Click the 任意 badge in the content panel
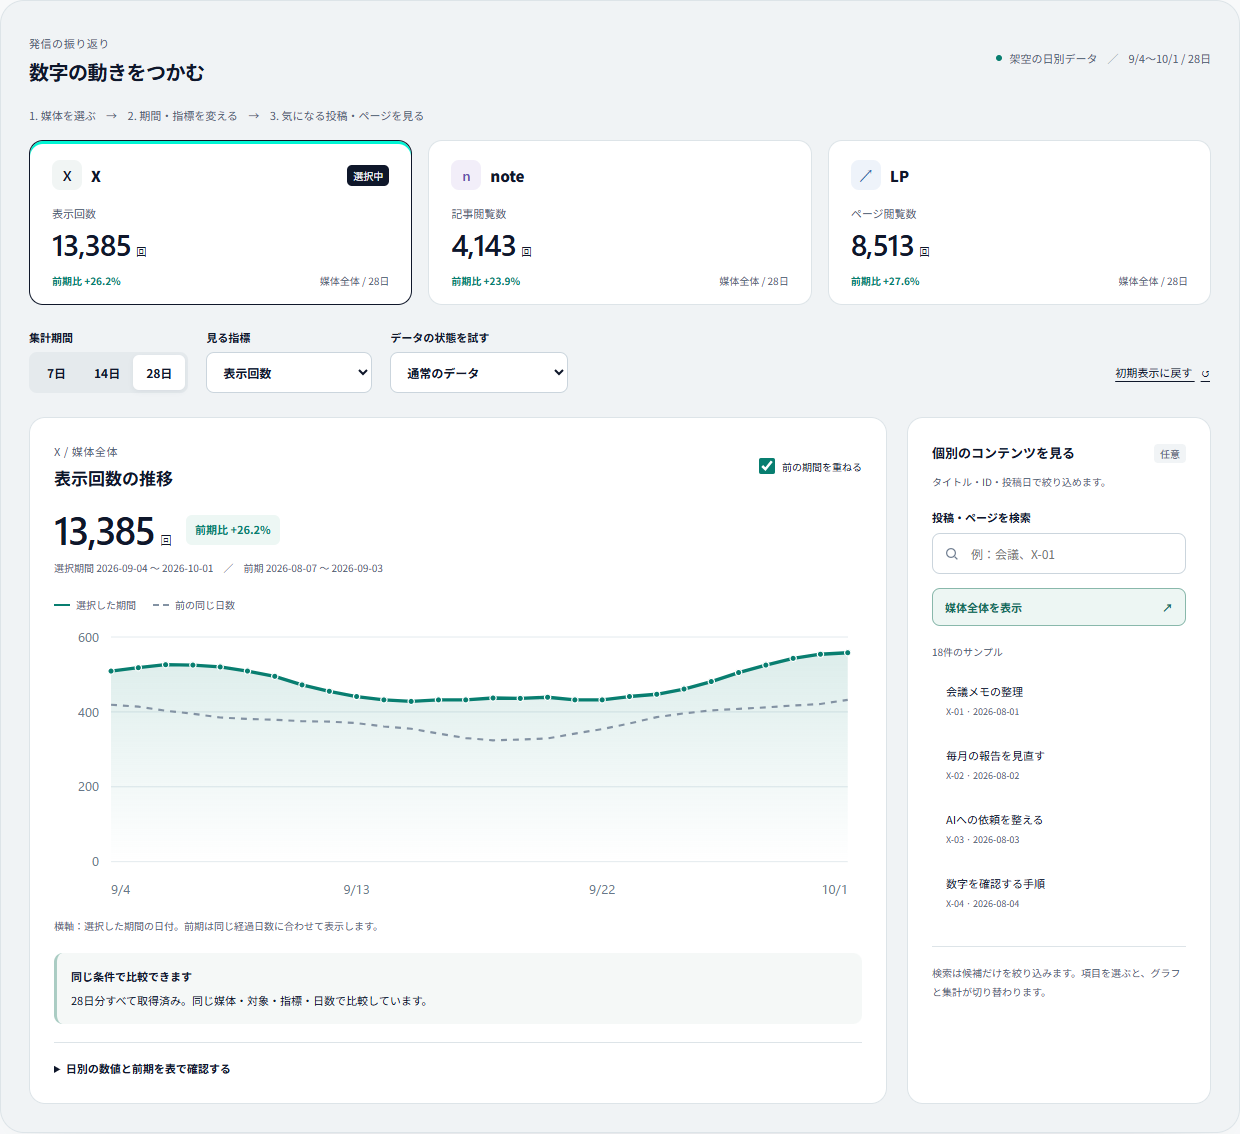Viewport: 1240px width, 1134px height. click(1170, 454)
